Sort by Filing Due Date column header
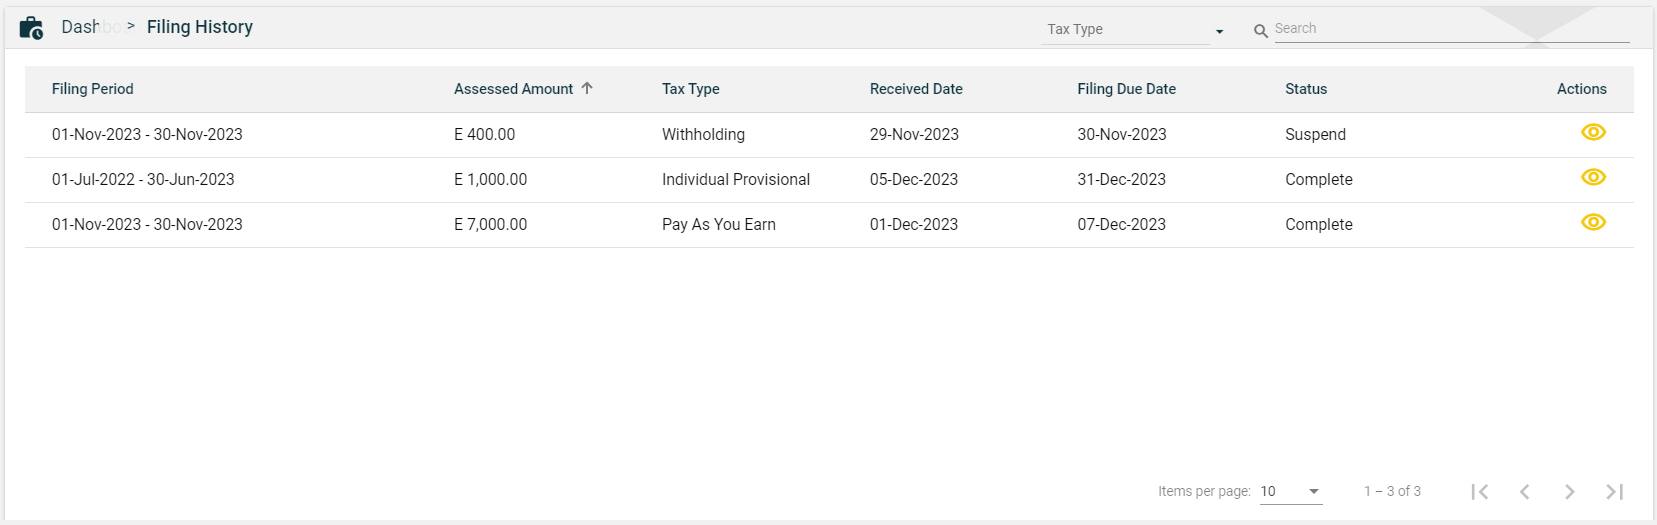1657x525 pixels. (x=1126, y=89)
